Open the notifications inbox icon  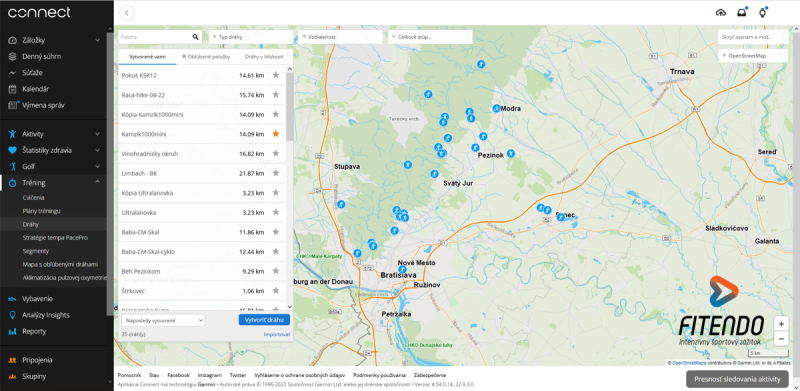(x=742, y=13)
